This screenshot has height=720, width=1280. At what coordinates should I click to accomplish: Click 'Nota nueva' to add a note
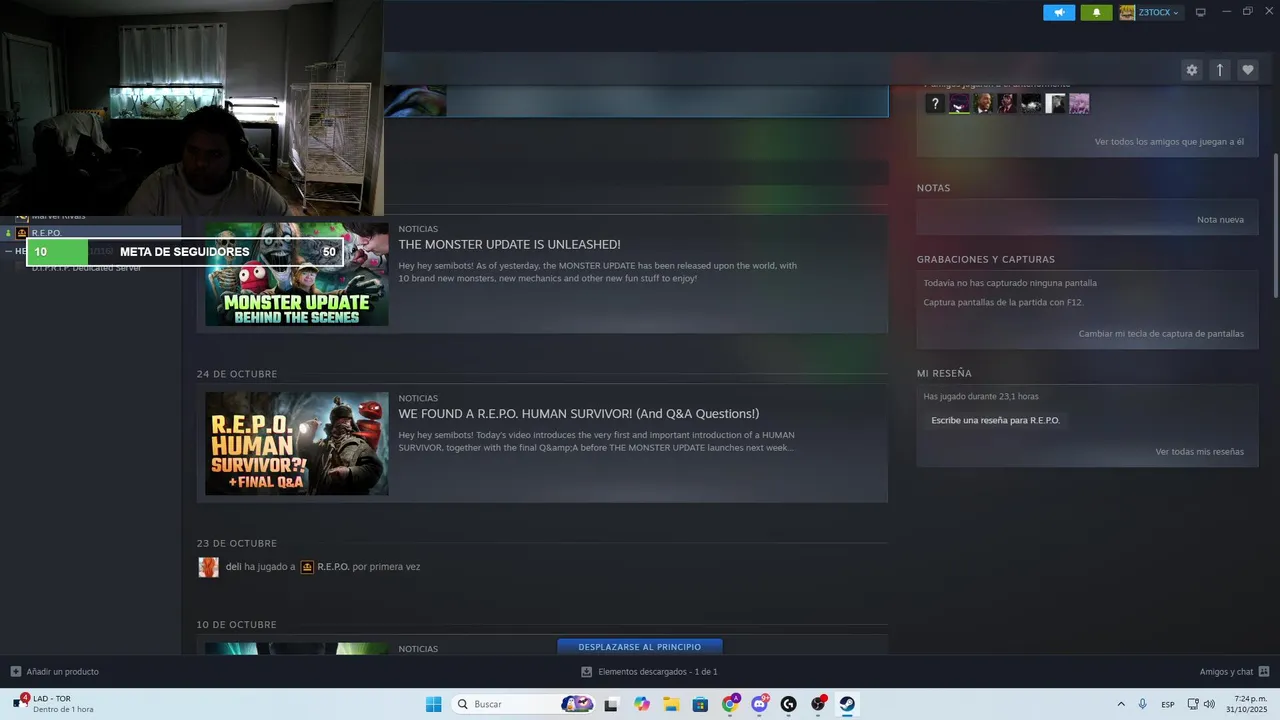point(1220,220)
